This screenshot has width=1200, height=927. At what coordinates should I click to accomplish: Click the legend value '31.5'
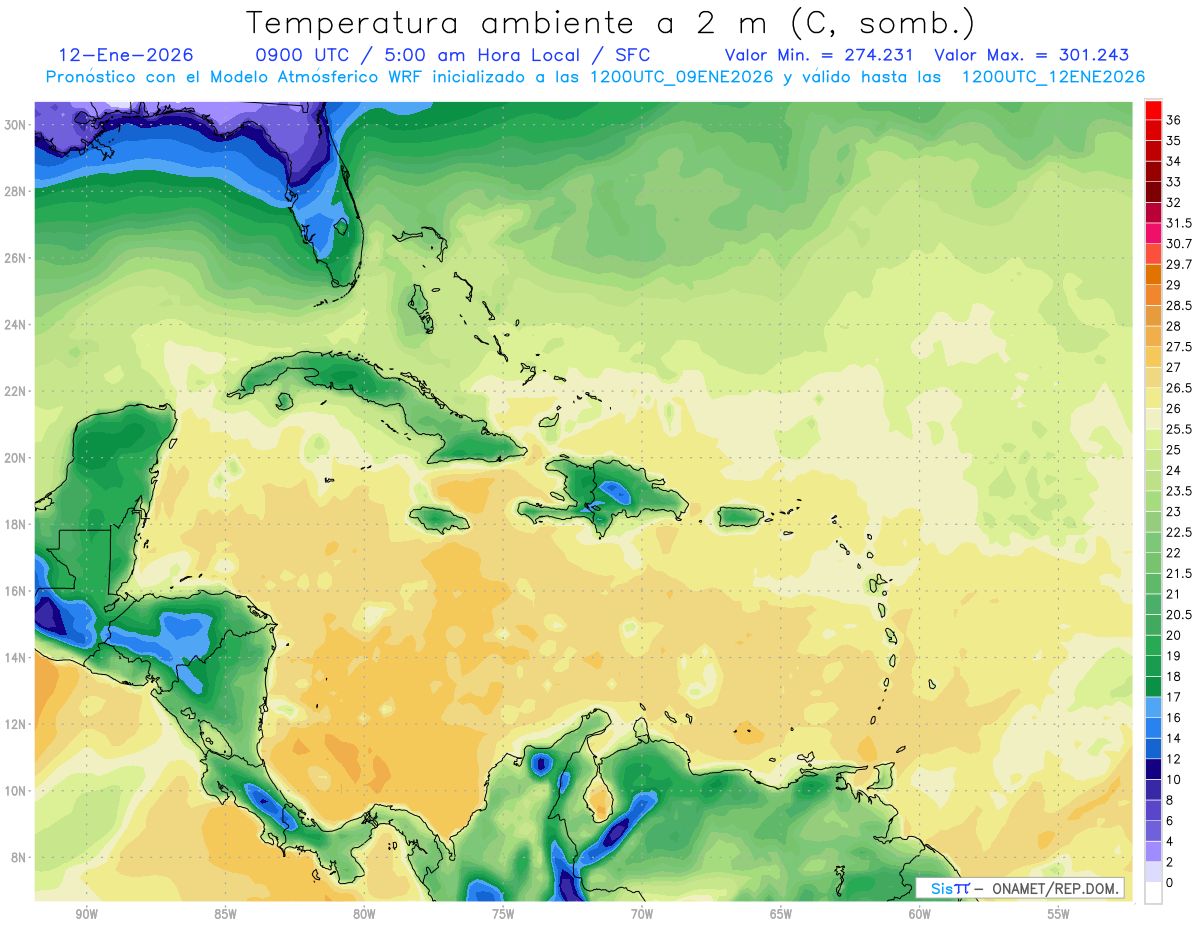pyautogui.click(x=1179, y=223)
